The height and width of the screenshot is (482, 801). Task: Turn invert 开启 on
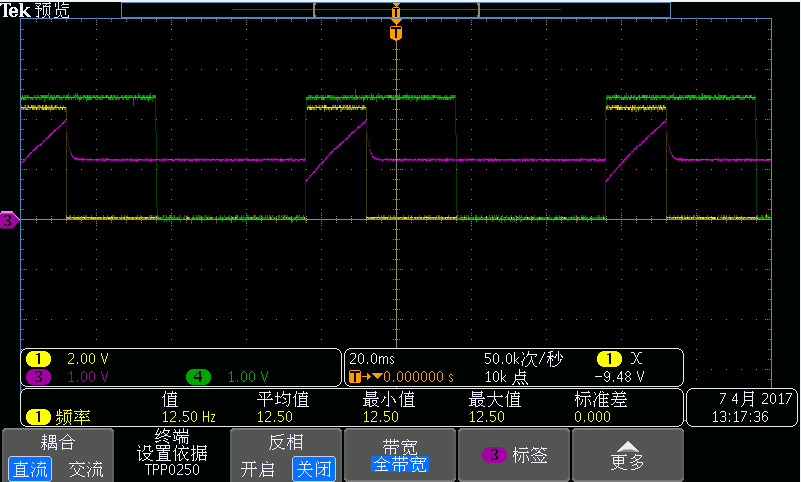(x=257, y=469)
